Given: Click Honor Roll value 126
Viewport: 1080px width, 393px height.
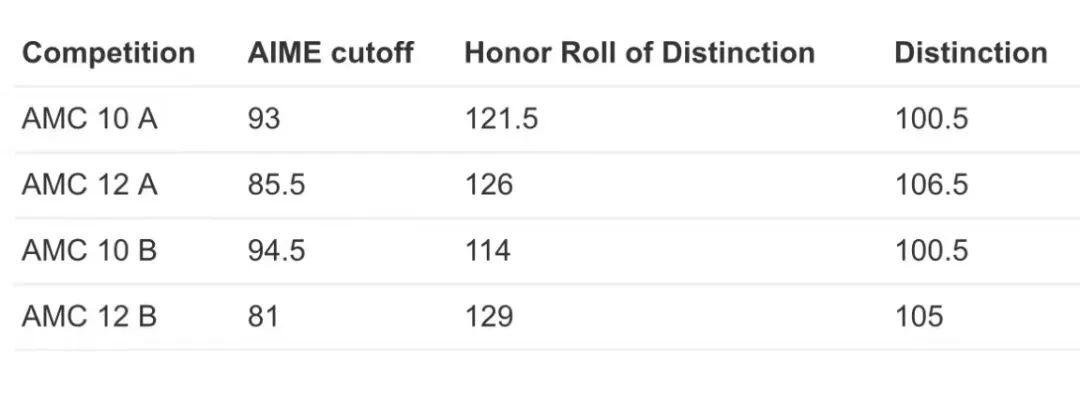Looking at the screenshot, I should [489, 184].
